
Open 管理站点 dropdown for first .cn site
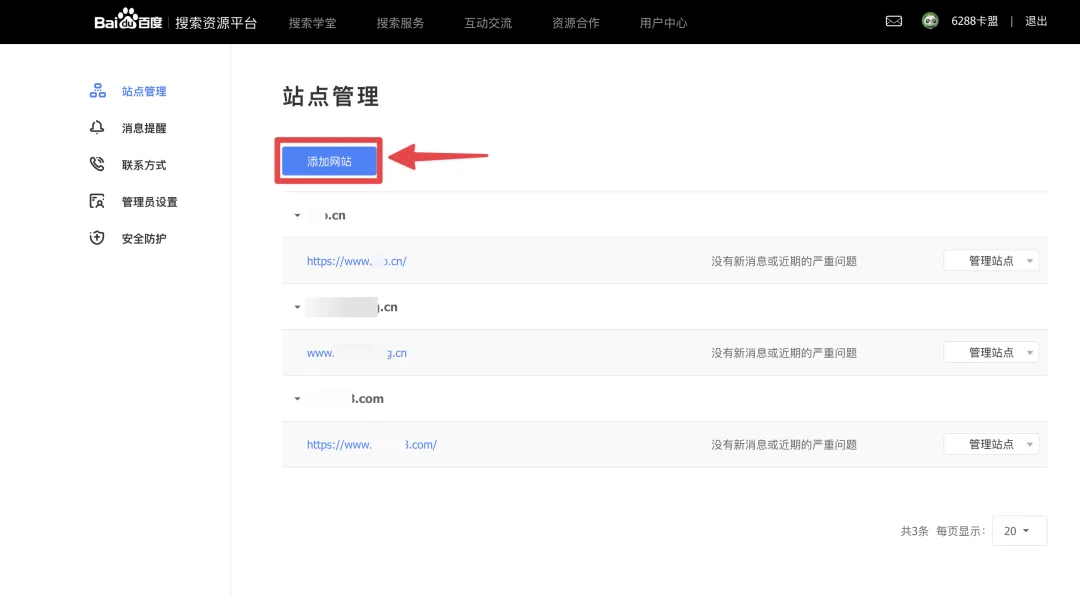[x=991, y=261]
